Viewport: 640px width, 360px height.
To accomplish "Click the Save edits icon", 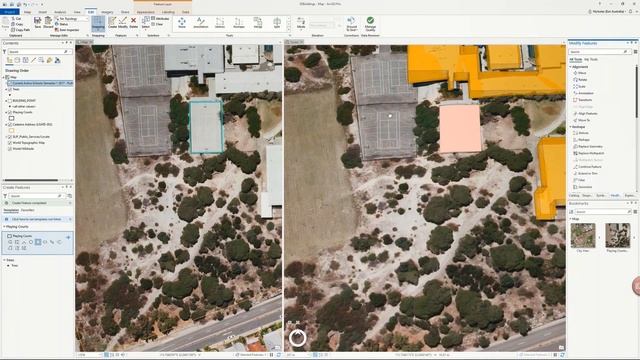I will tap(38, 22).
